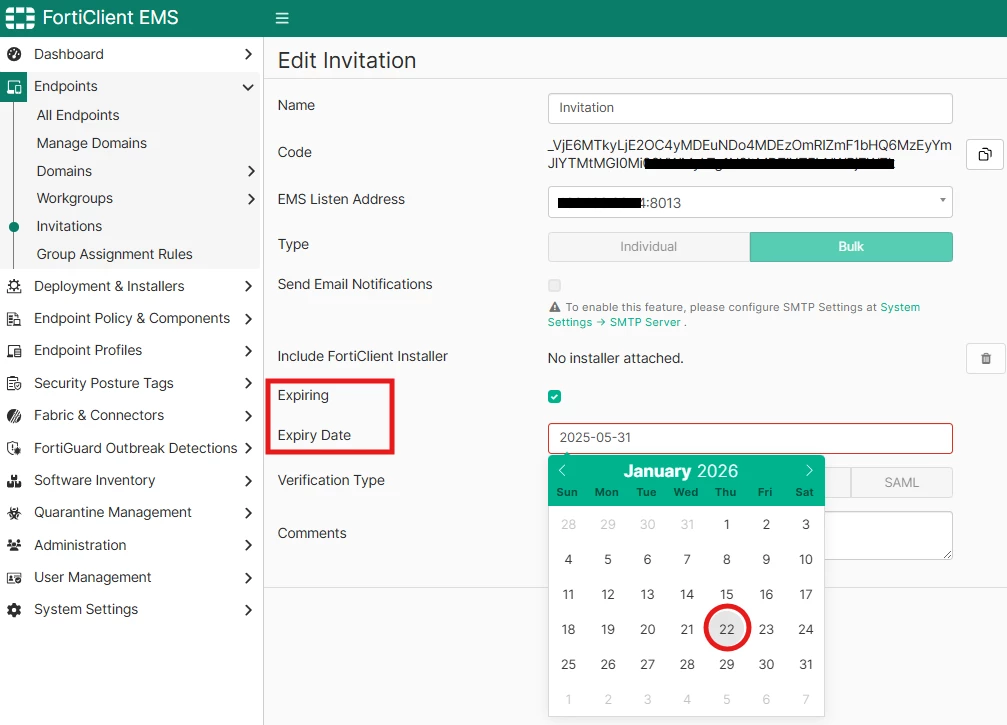The width and height of the screenshot is (1007, 725).
Task: Click the Quarantine Management biohazard icon
Action: click(13, 512)
